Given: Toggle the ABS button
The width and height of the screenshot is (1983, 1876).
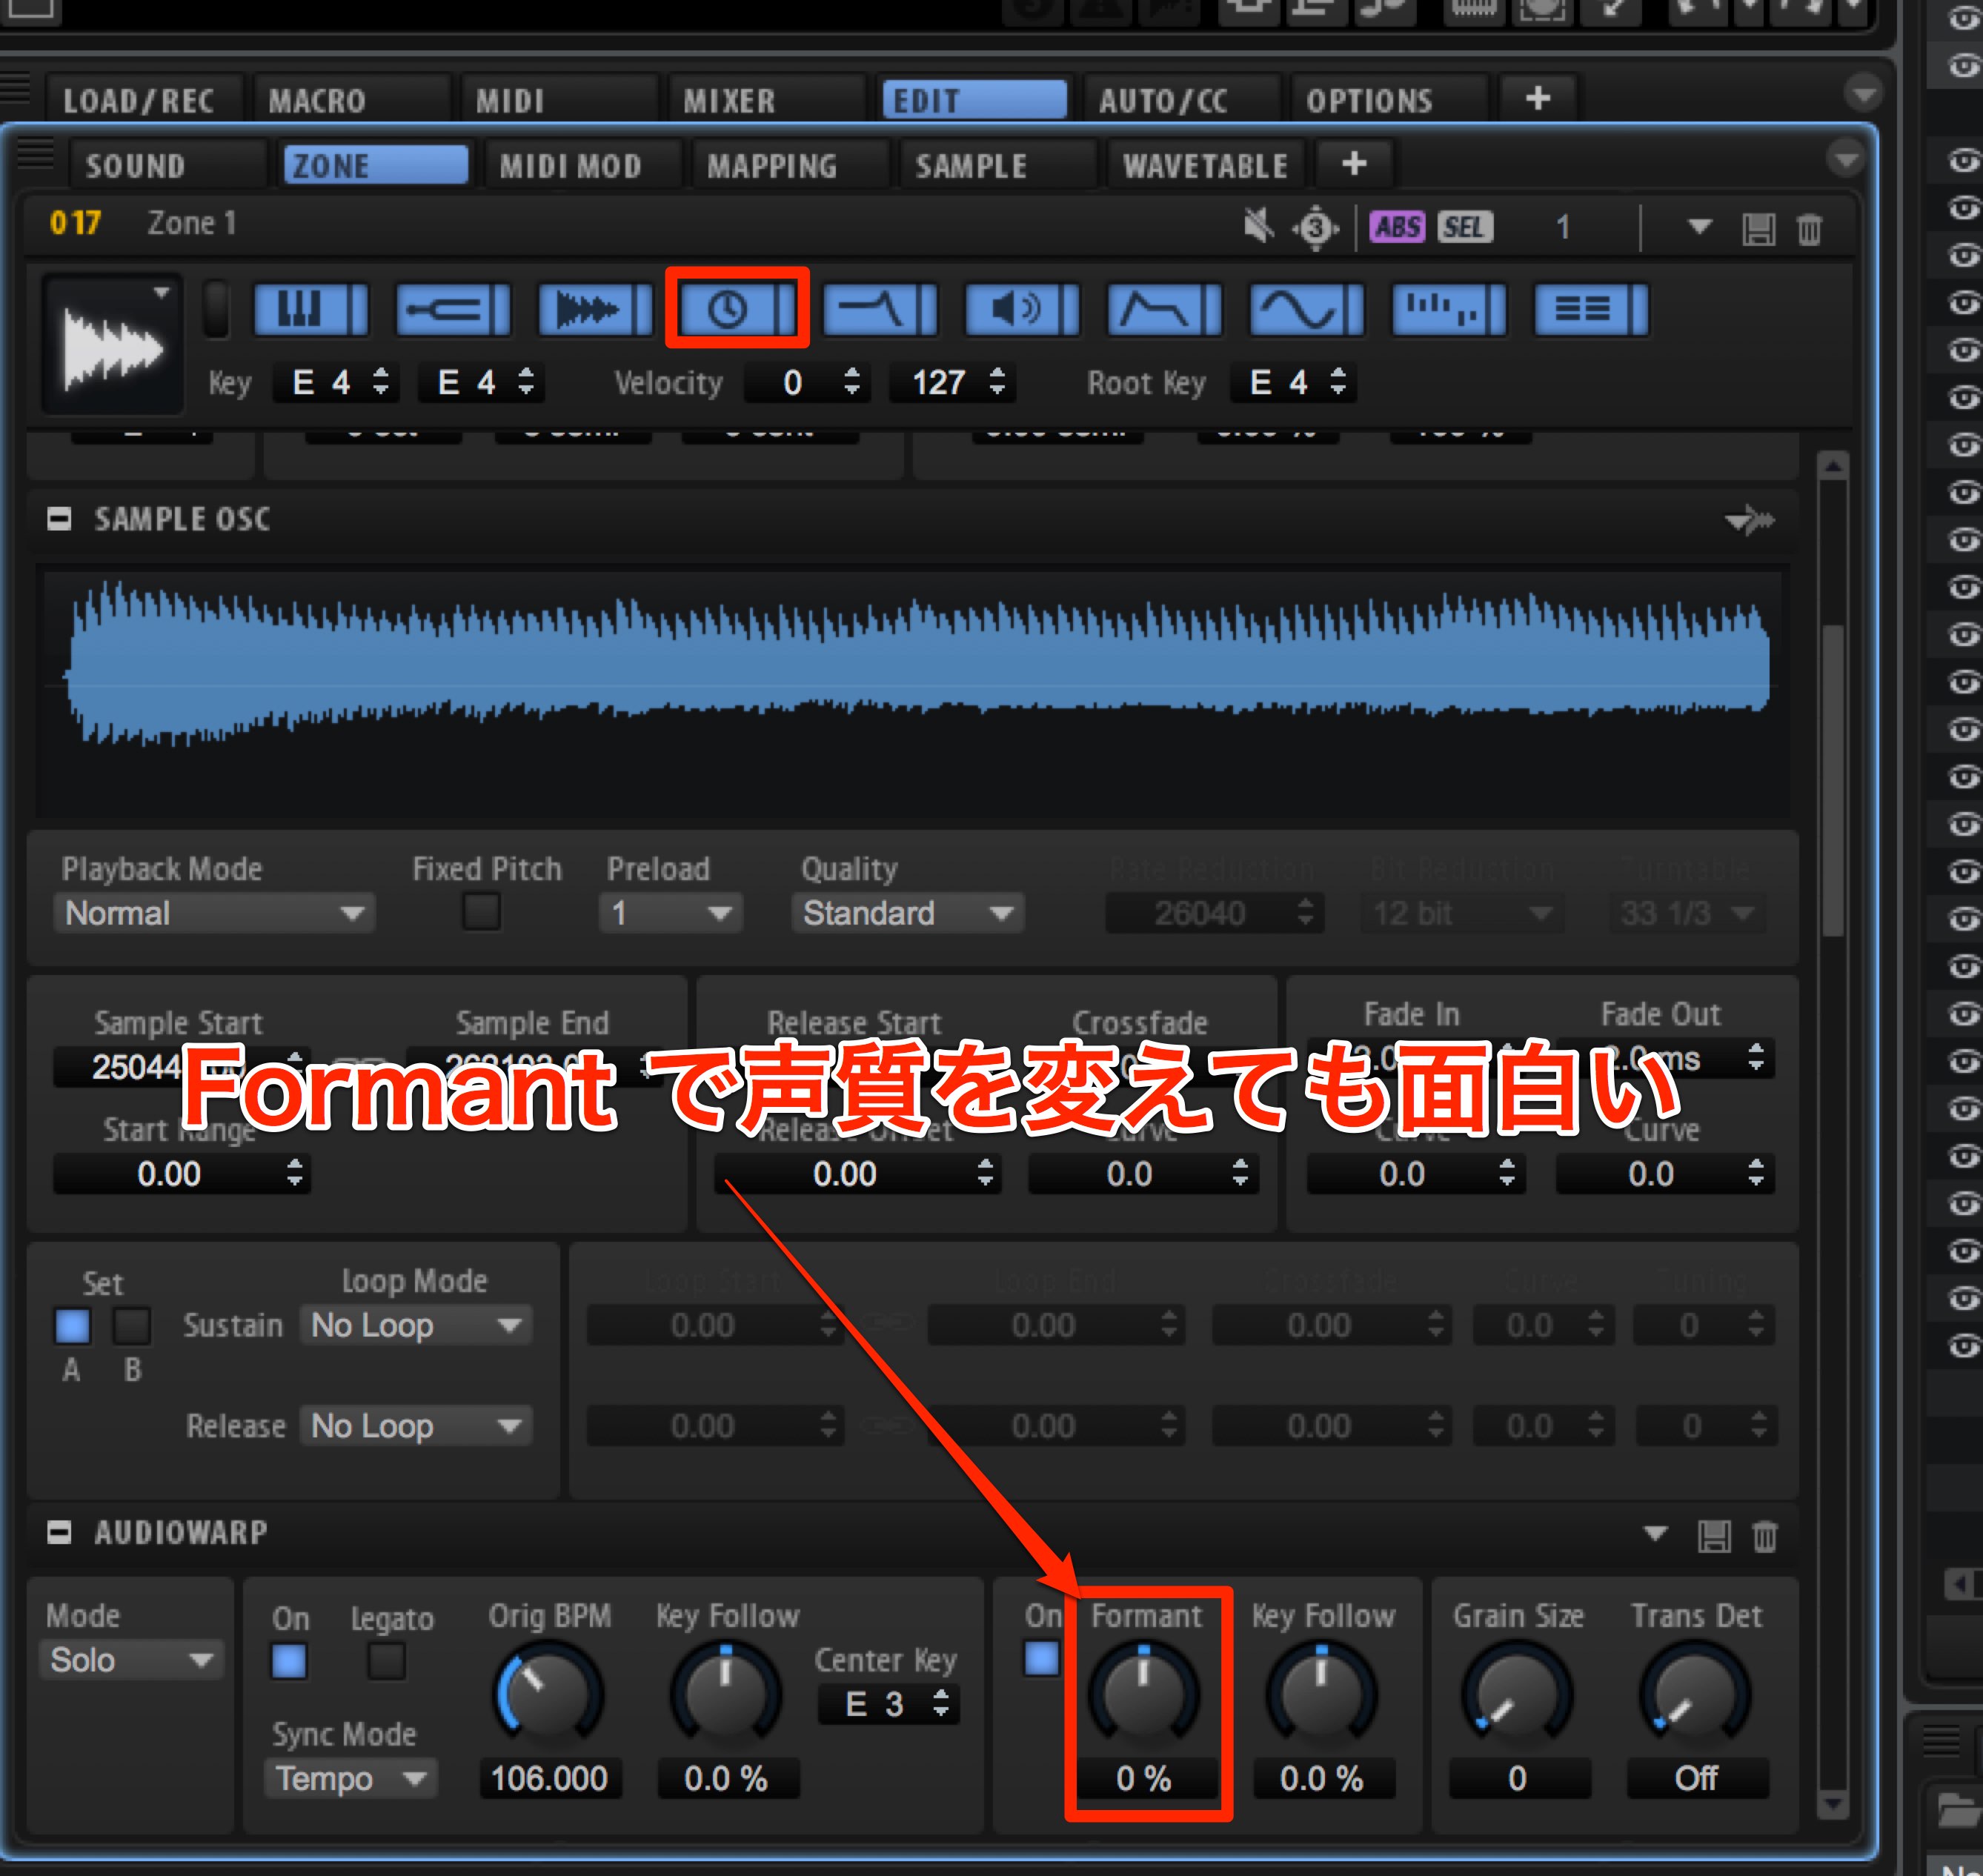Looking at the screenshot, I should pyautogui.click(x=1397, y=227).
